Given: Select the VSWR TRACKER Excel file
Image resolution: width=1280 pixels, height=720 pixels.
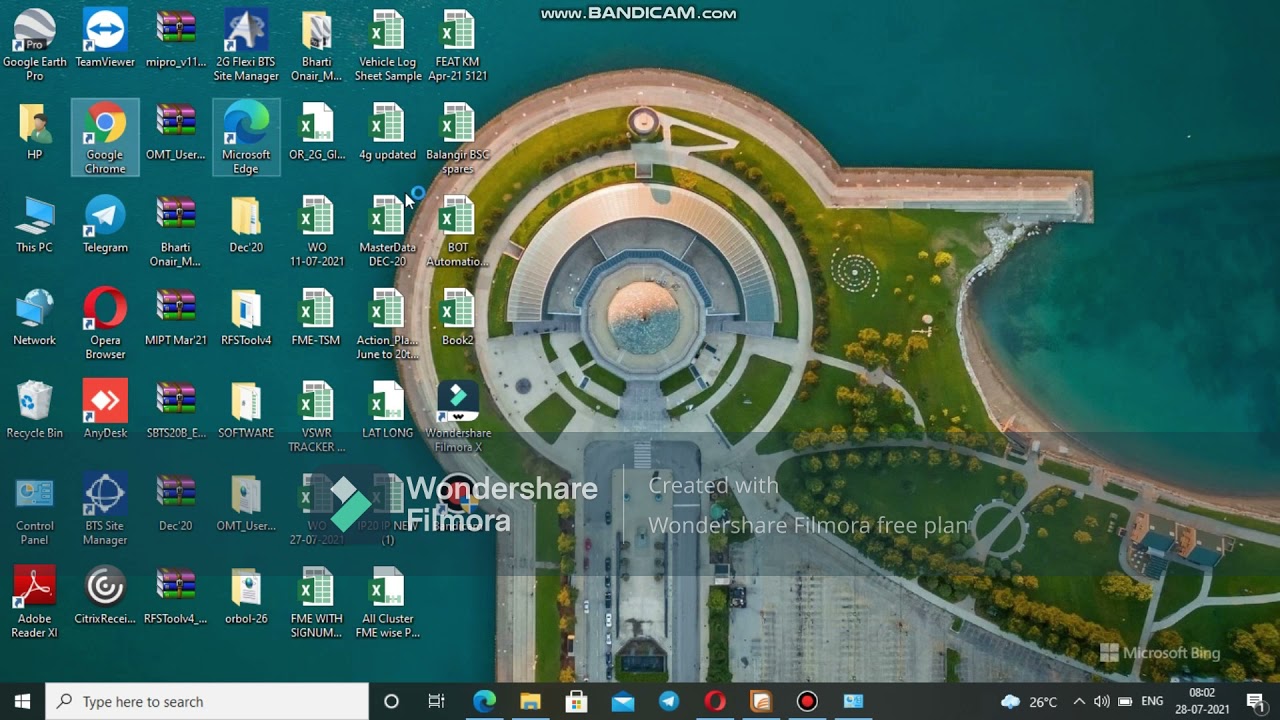Looking at the screenshot, I should (x=316, y=417).
